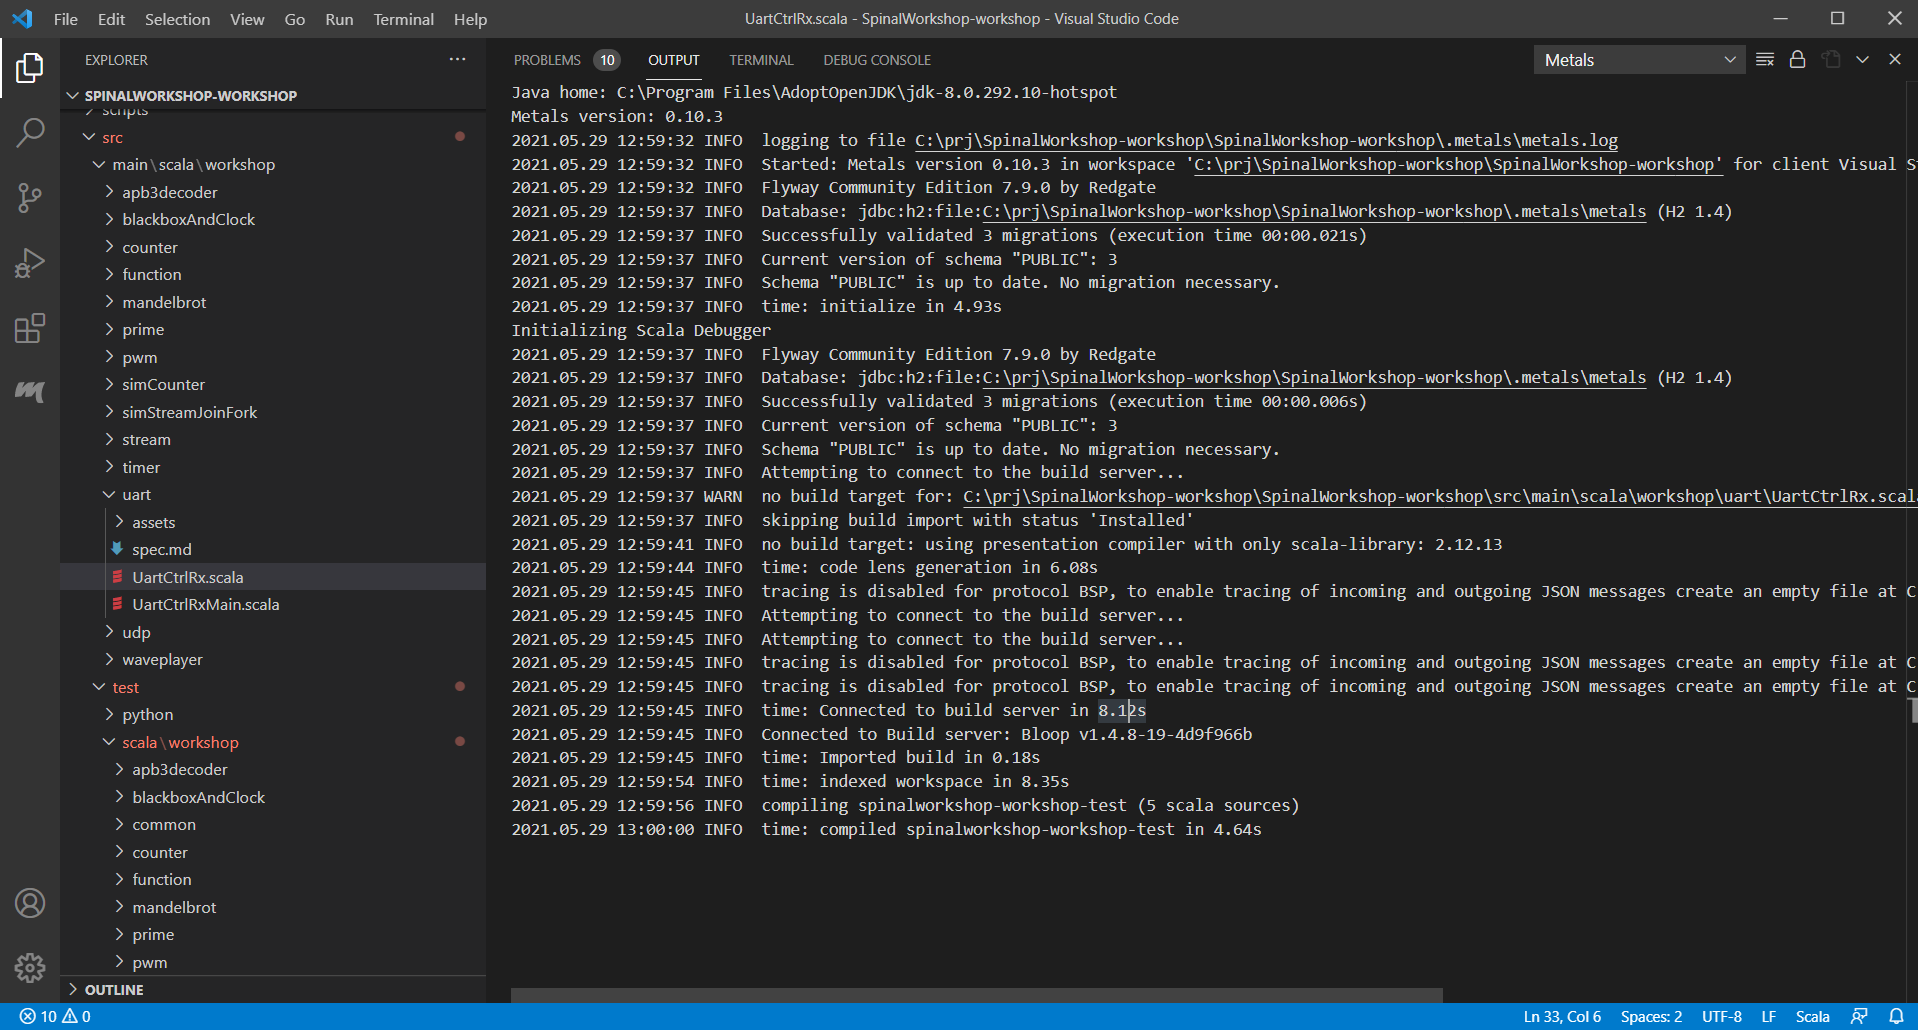Toggle auto-scroll lock in output panel
Image resolution: width=1918 pixels, height=1030 pixels.
1797,59
